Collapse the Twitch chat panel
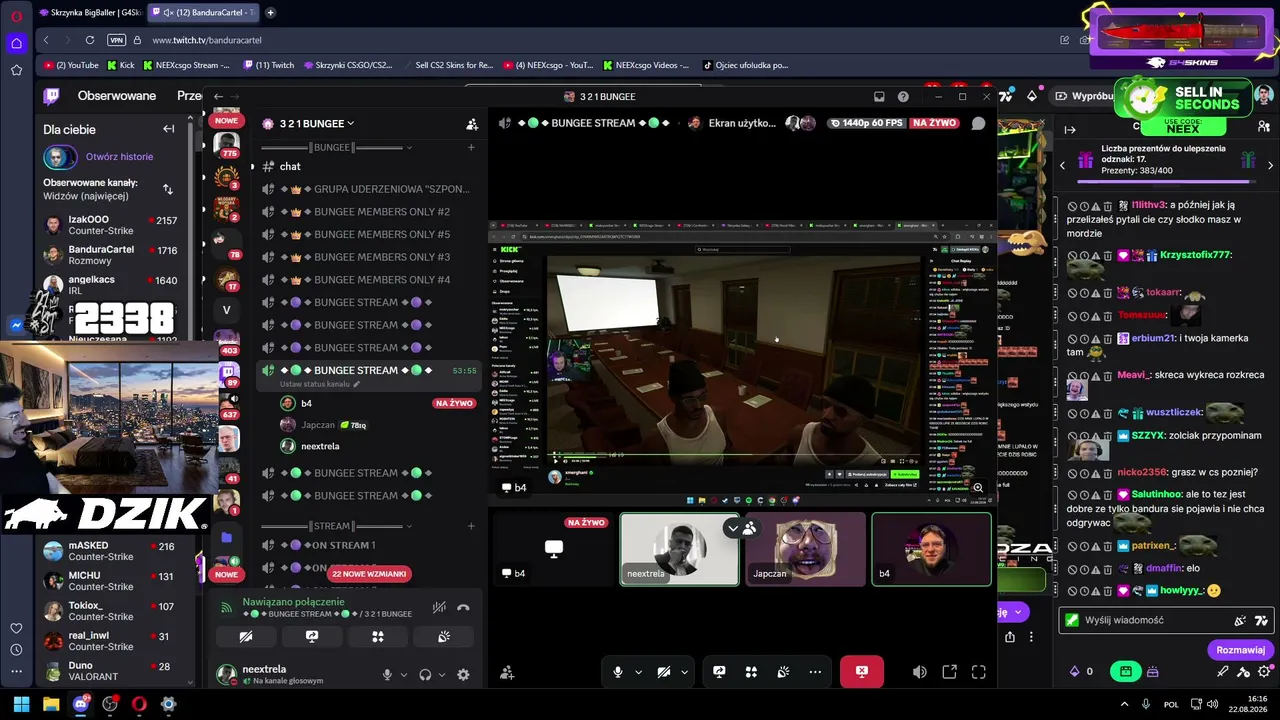The width and height of the screenshot is (1280, 720). coord(1070,129)
